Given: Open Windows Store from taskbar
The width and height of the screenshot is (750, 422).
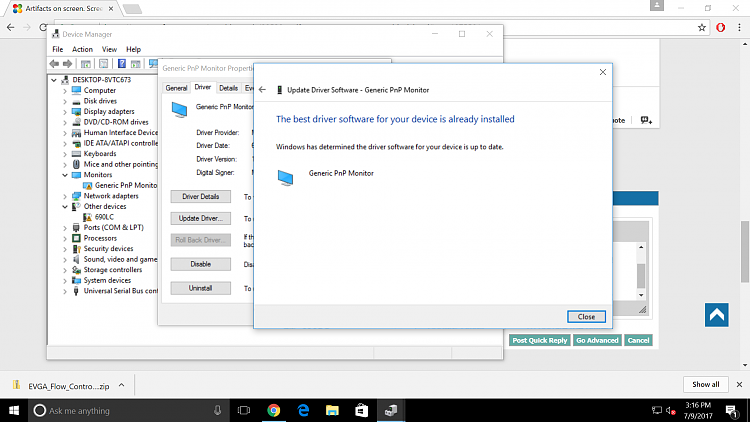Looking at the screenshot, I should (362, 411).
